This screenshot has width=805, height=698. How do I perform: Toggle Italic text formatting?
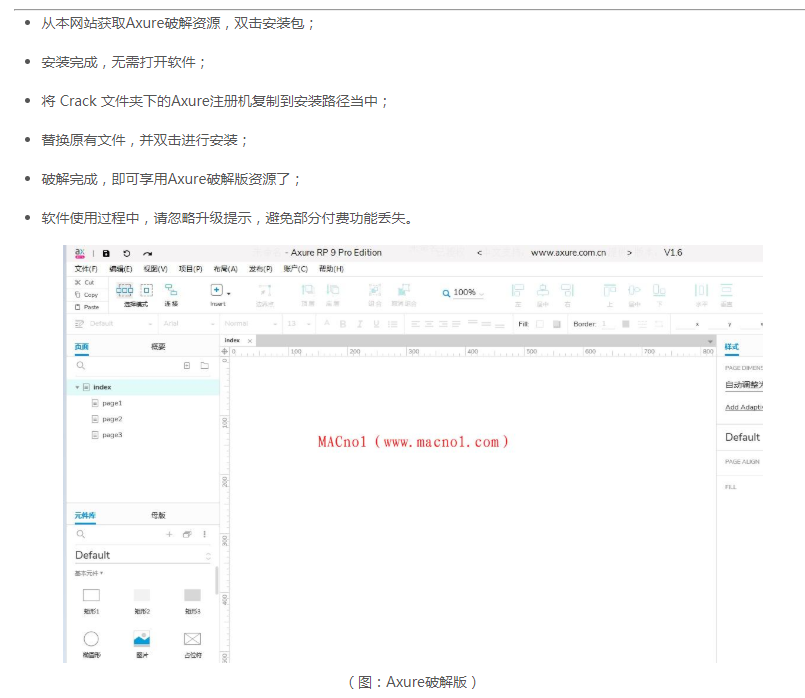point(360,324)
